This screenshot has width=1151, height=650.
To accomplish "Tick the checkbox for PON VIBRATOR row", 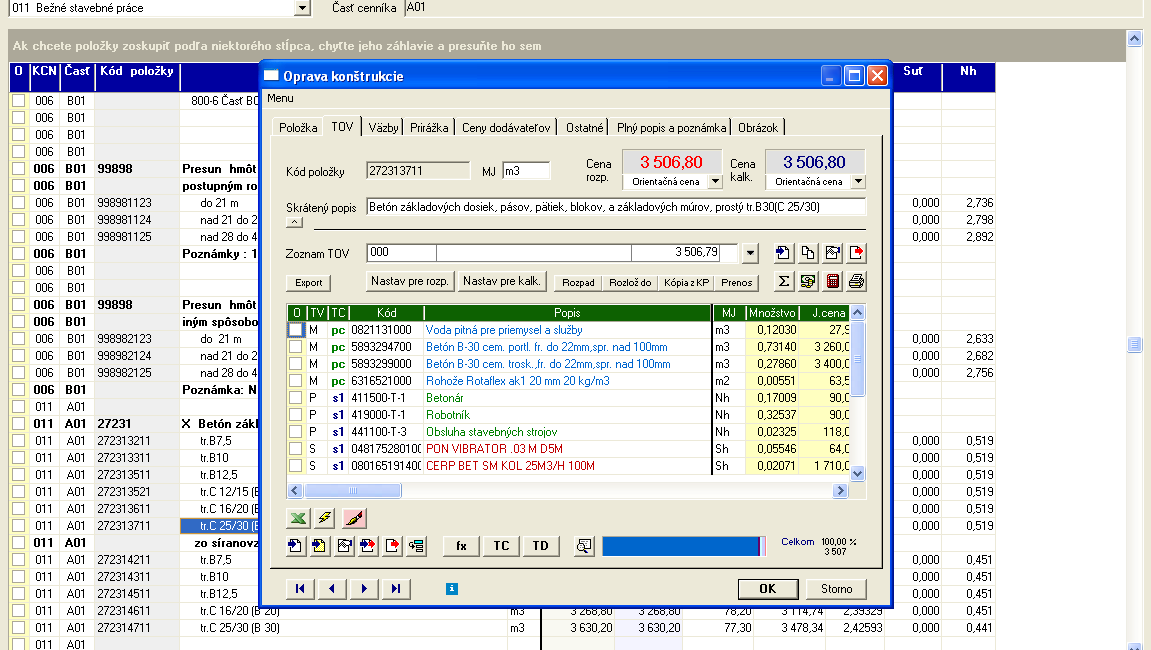I will (295, 448).
